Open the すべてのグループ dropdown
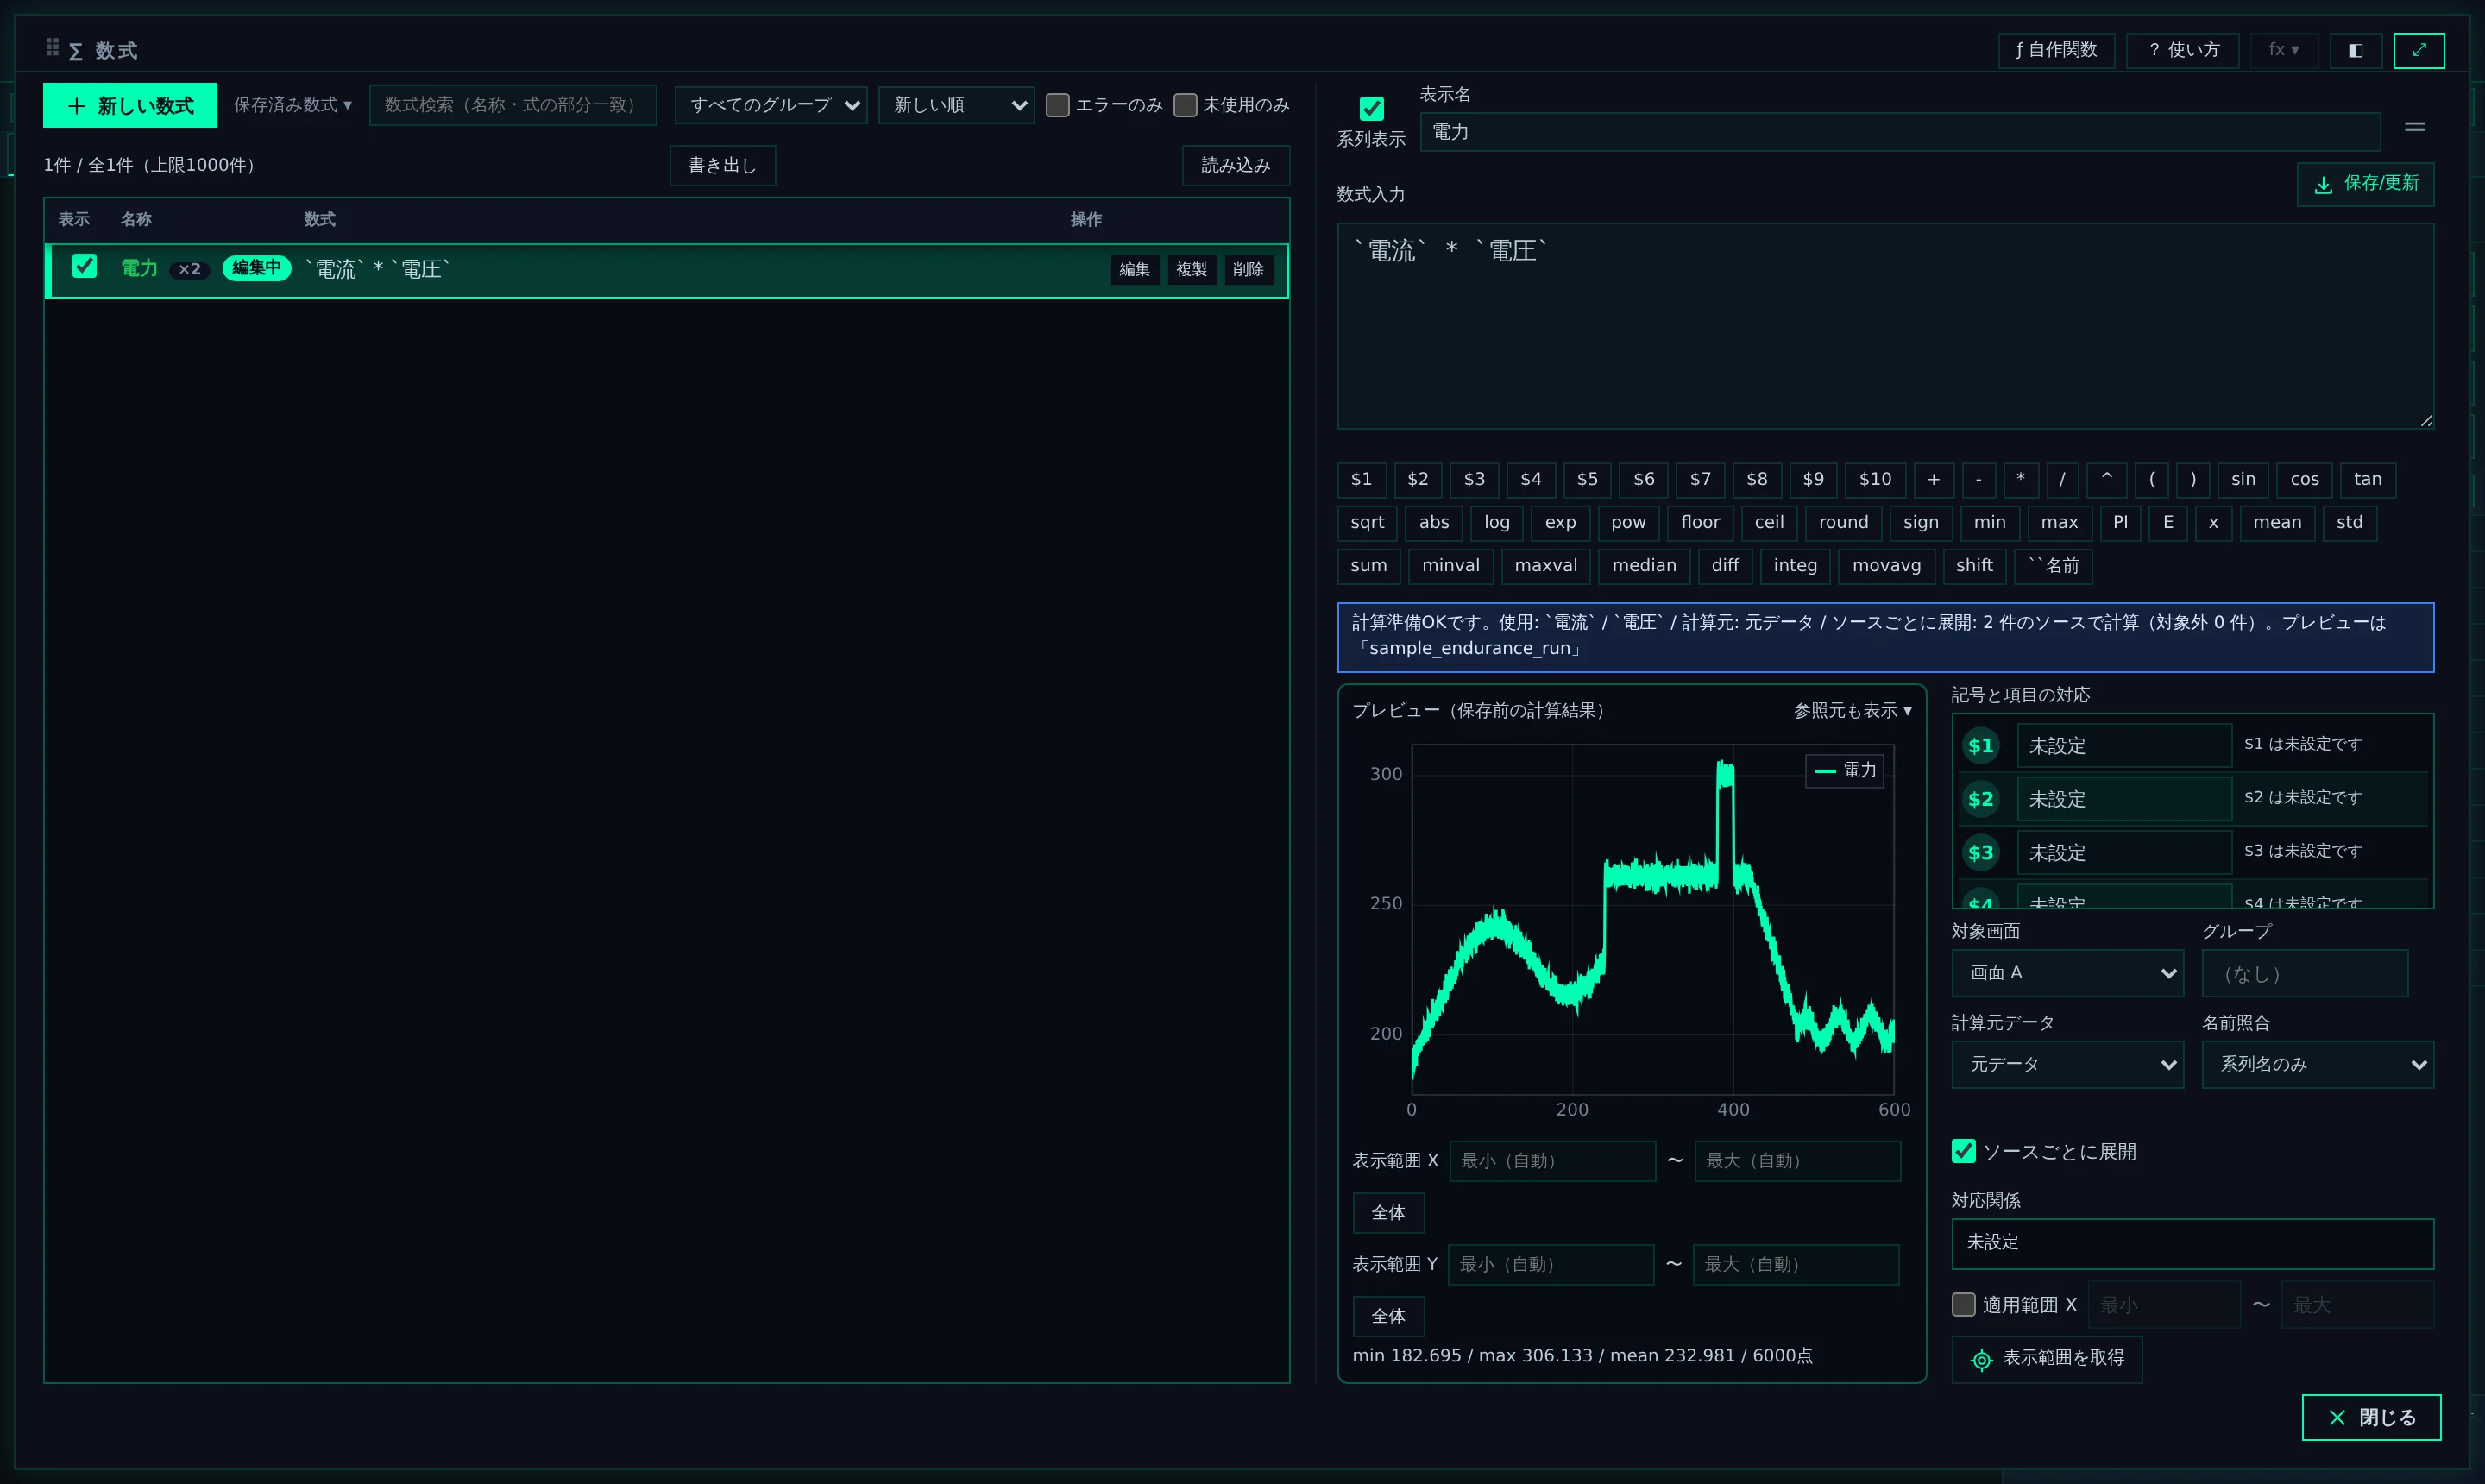 click(771, 105)
